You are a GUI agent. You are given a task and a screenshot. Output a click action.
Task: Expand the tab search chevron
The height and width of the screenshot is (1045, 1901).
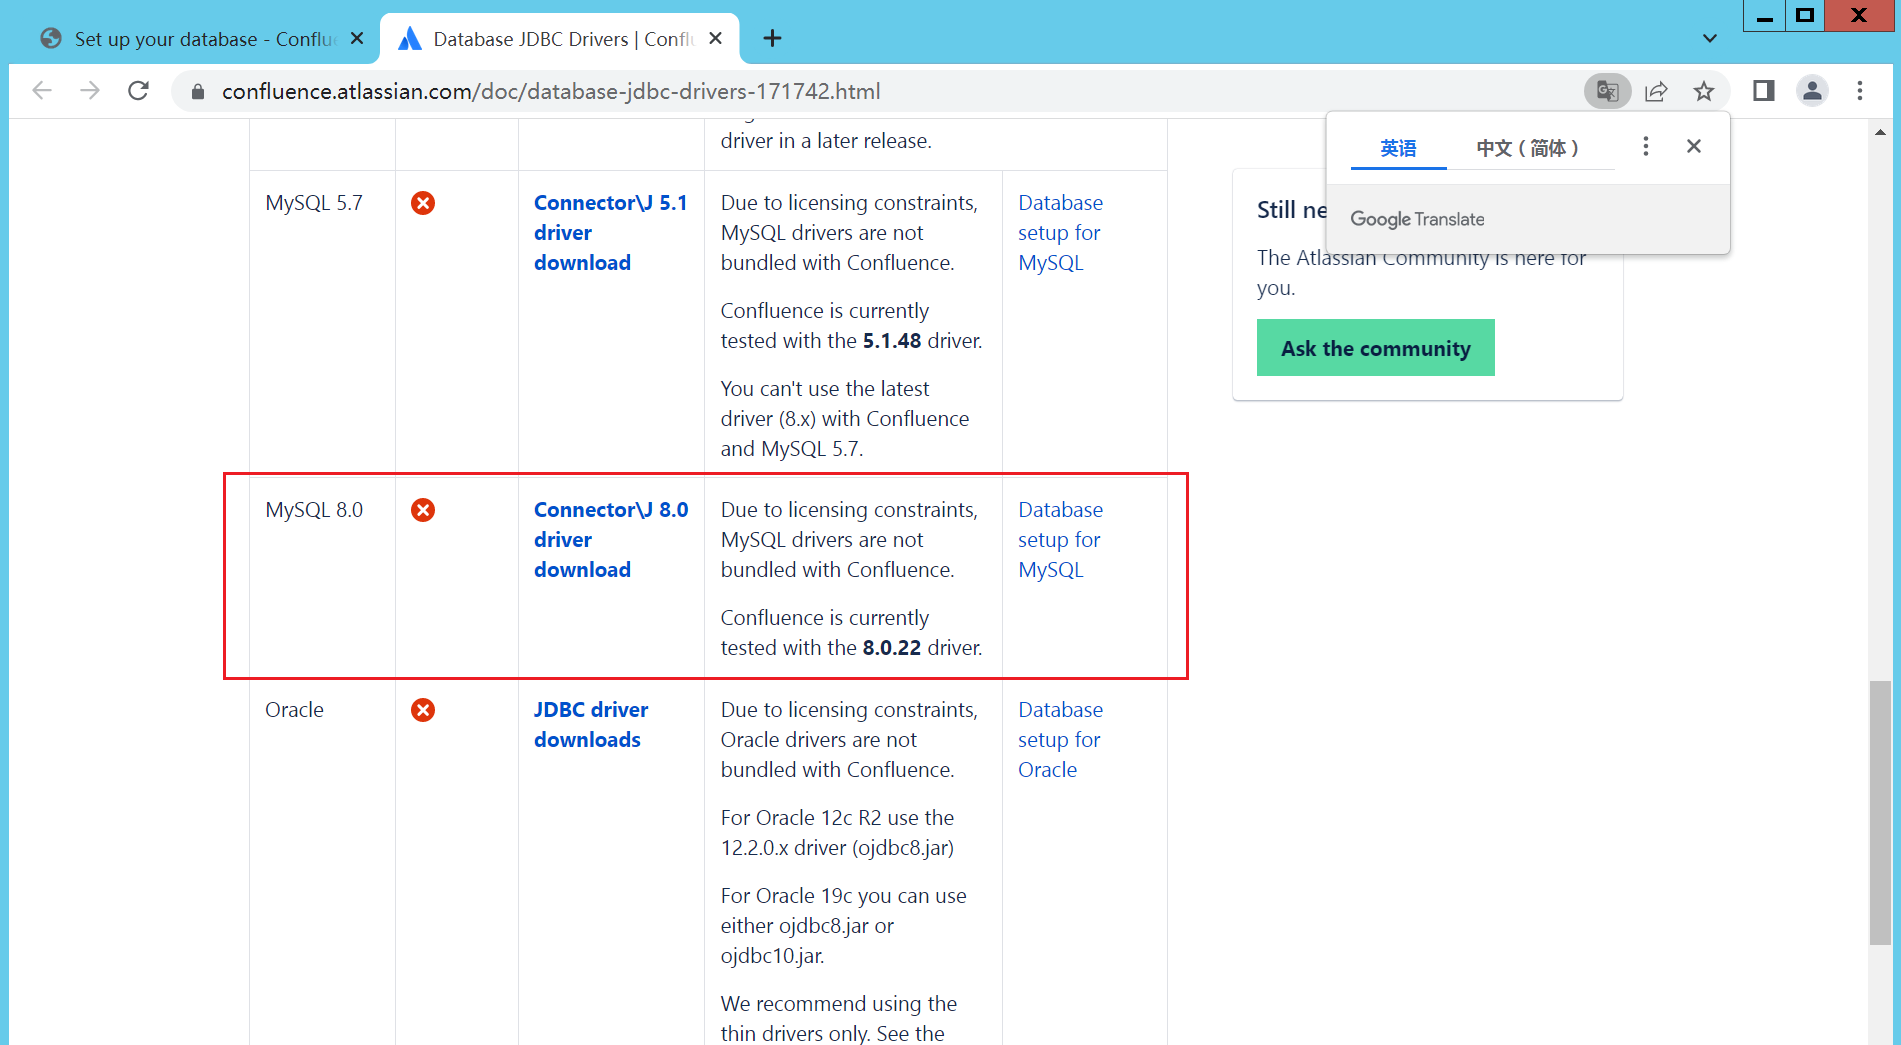(x=1710, y=39)
